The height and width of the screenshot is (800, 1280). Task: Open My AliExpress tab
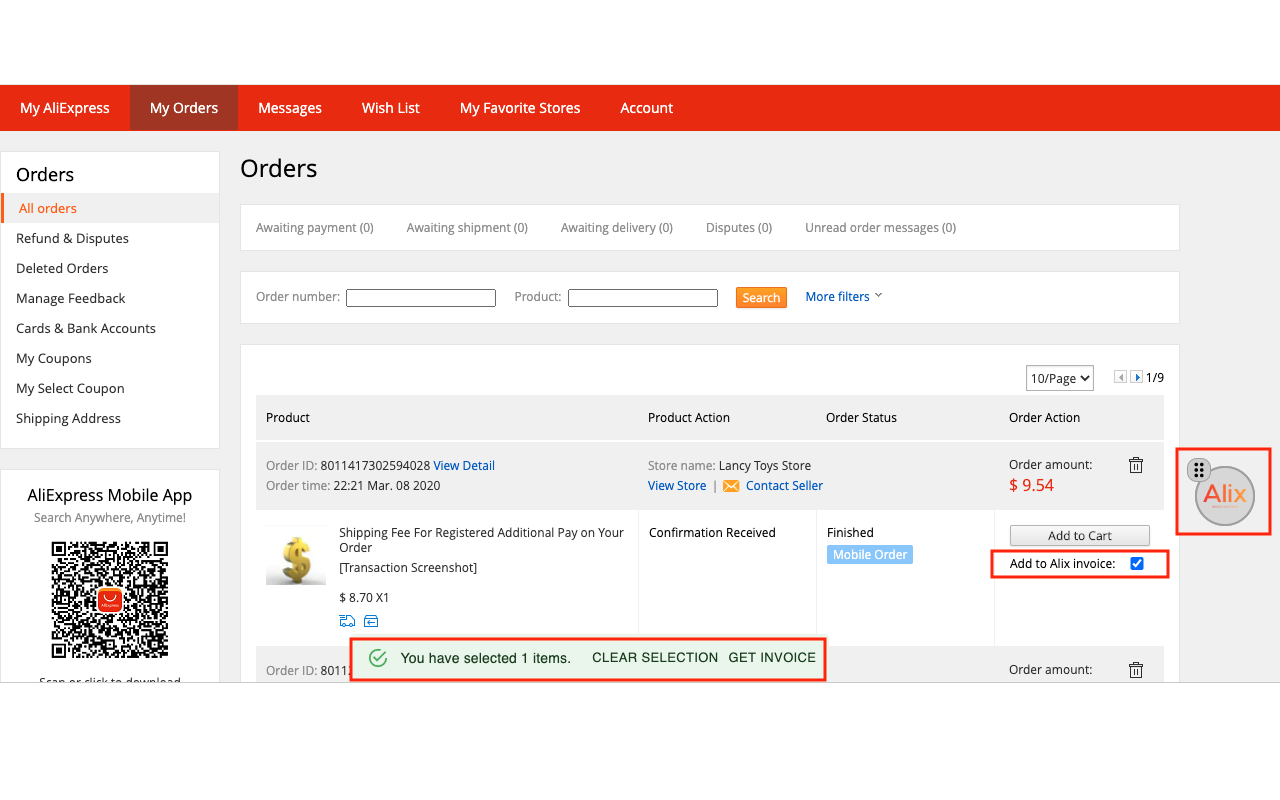tap(65, 108)
